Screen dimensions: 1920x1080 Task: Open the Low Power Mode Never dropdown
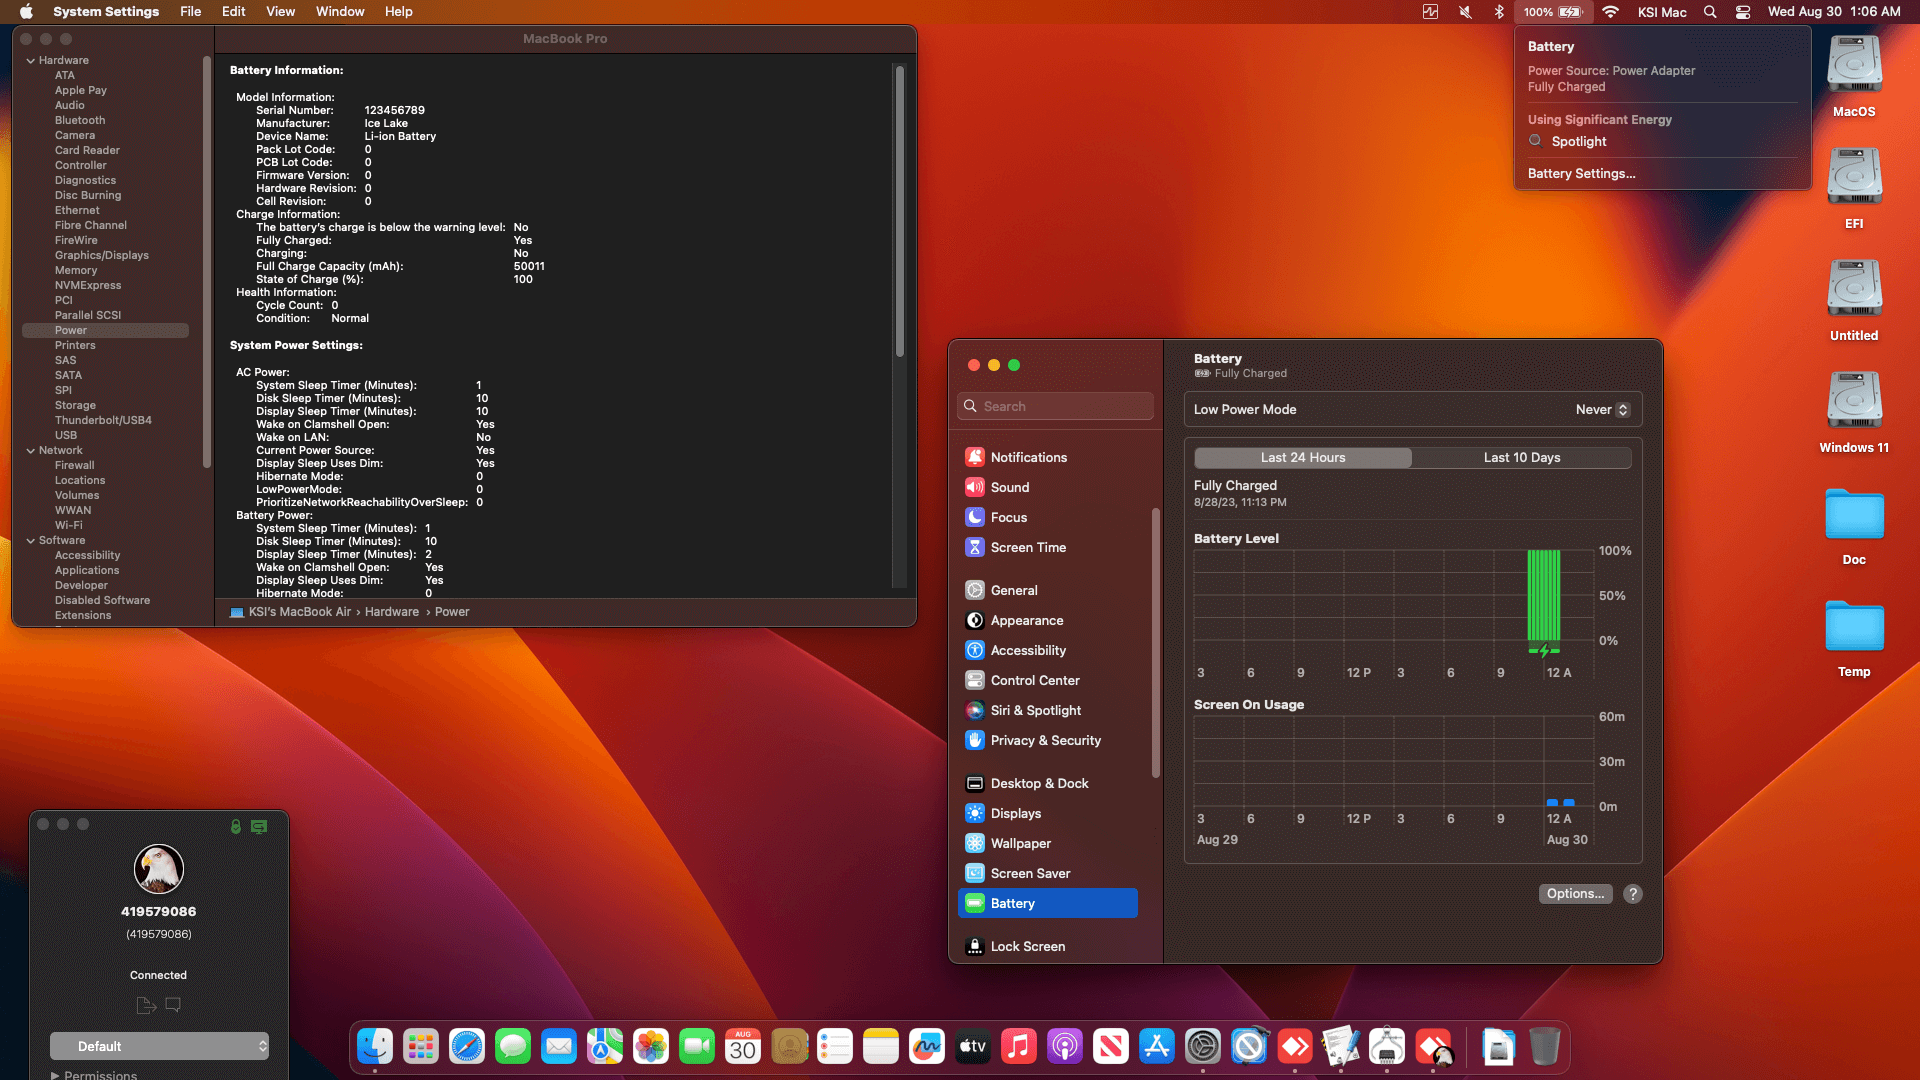click(1602, 409)
